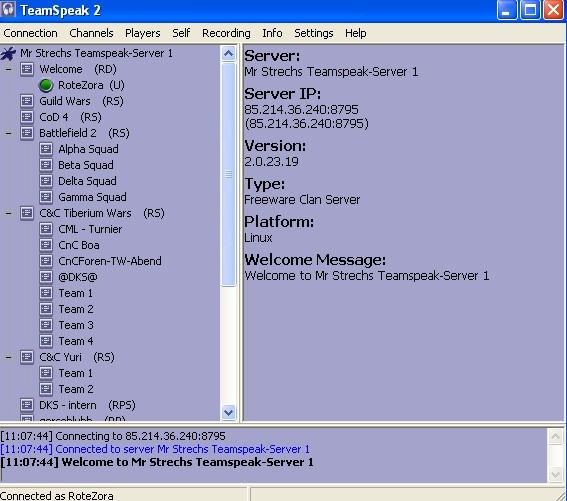Select the CnCForen-TW-Abend channel name

(110, 261)
